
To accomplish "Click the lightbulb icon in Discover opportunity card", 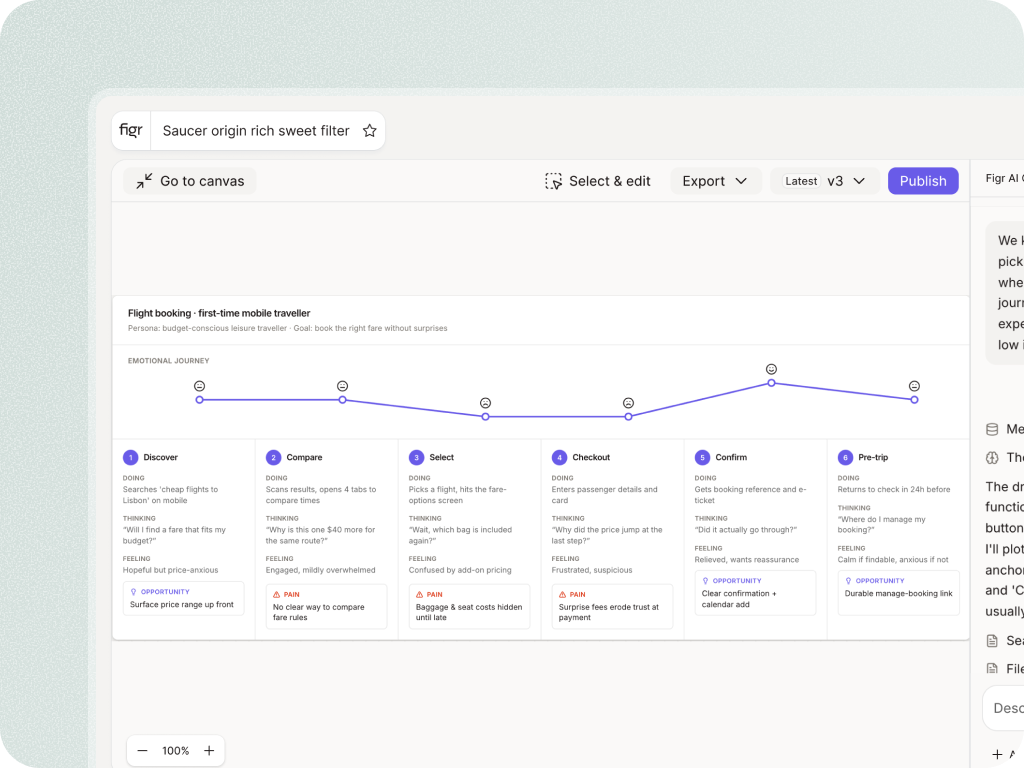I will [134, 592].
